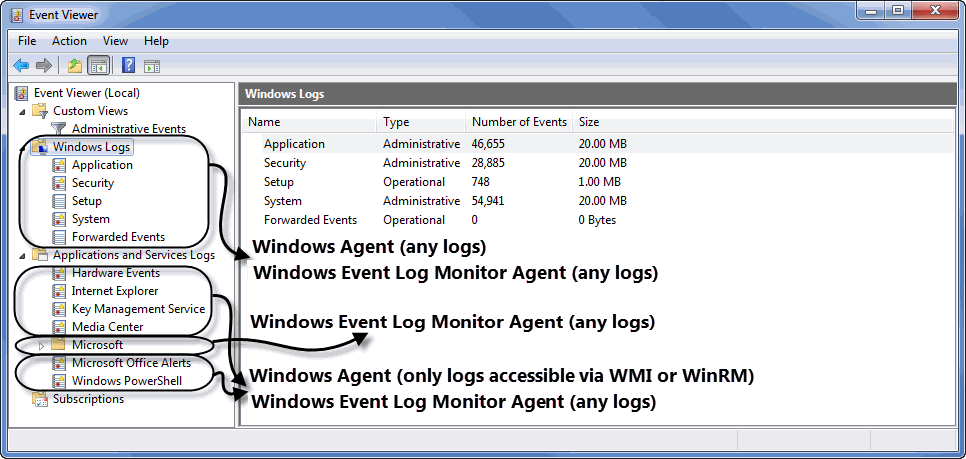Select Security log in the tree
The width and height of the screenshot is (966, 459).
[92, 183]
